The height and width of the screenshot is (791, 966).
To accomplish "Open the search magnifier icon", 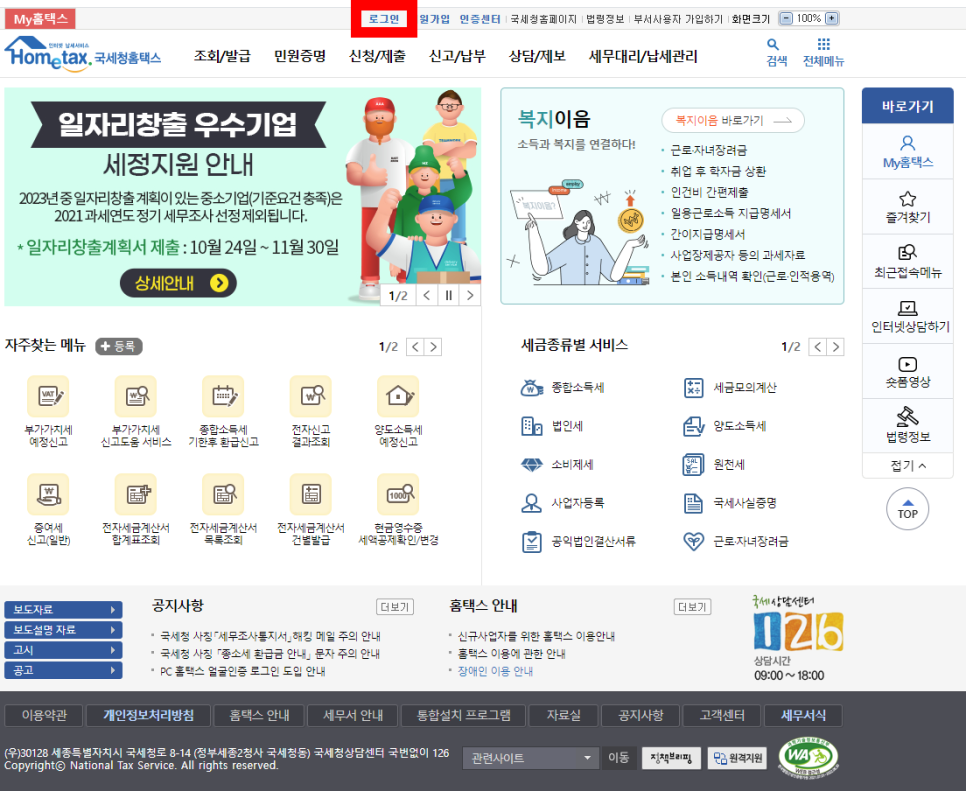I will 773,44.
